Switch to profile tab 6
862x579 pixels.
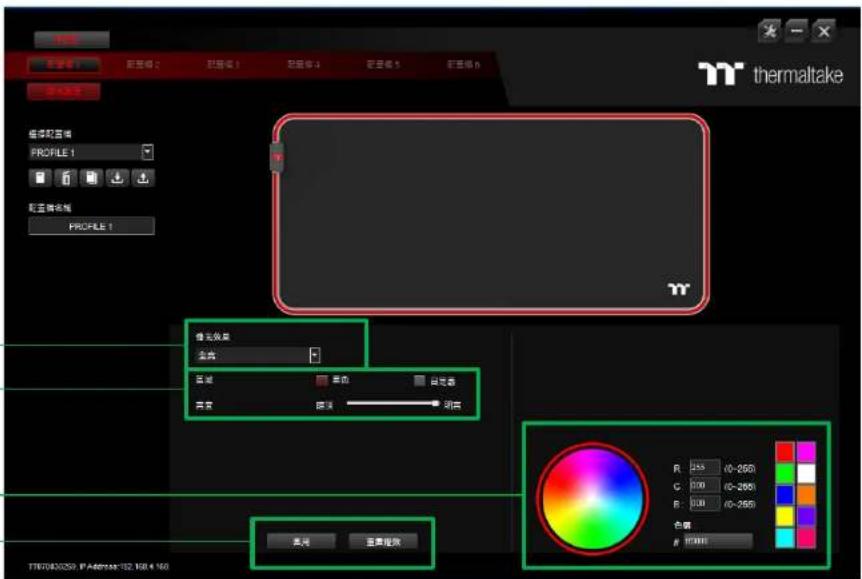coord(463,65)
